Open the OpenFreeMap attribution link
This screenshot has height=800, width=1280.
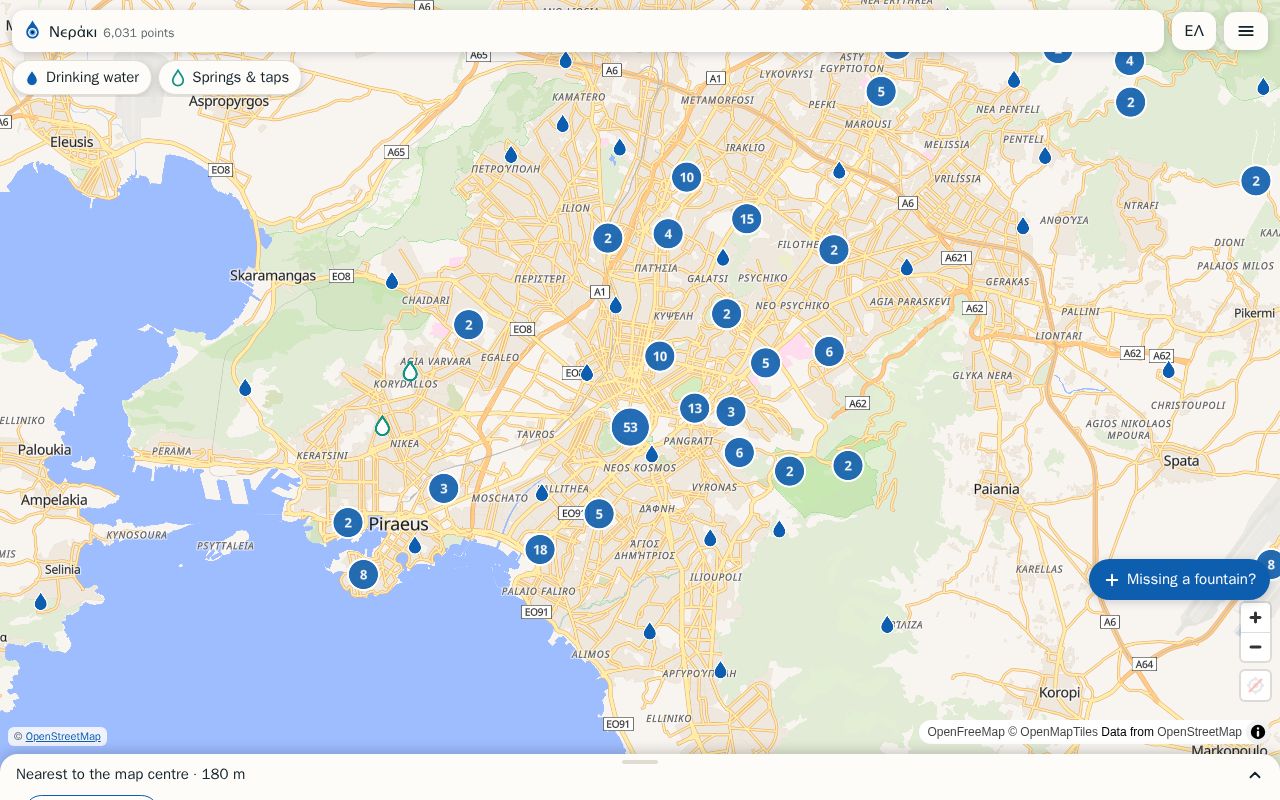click(x=966, y=732)
